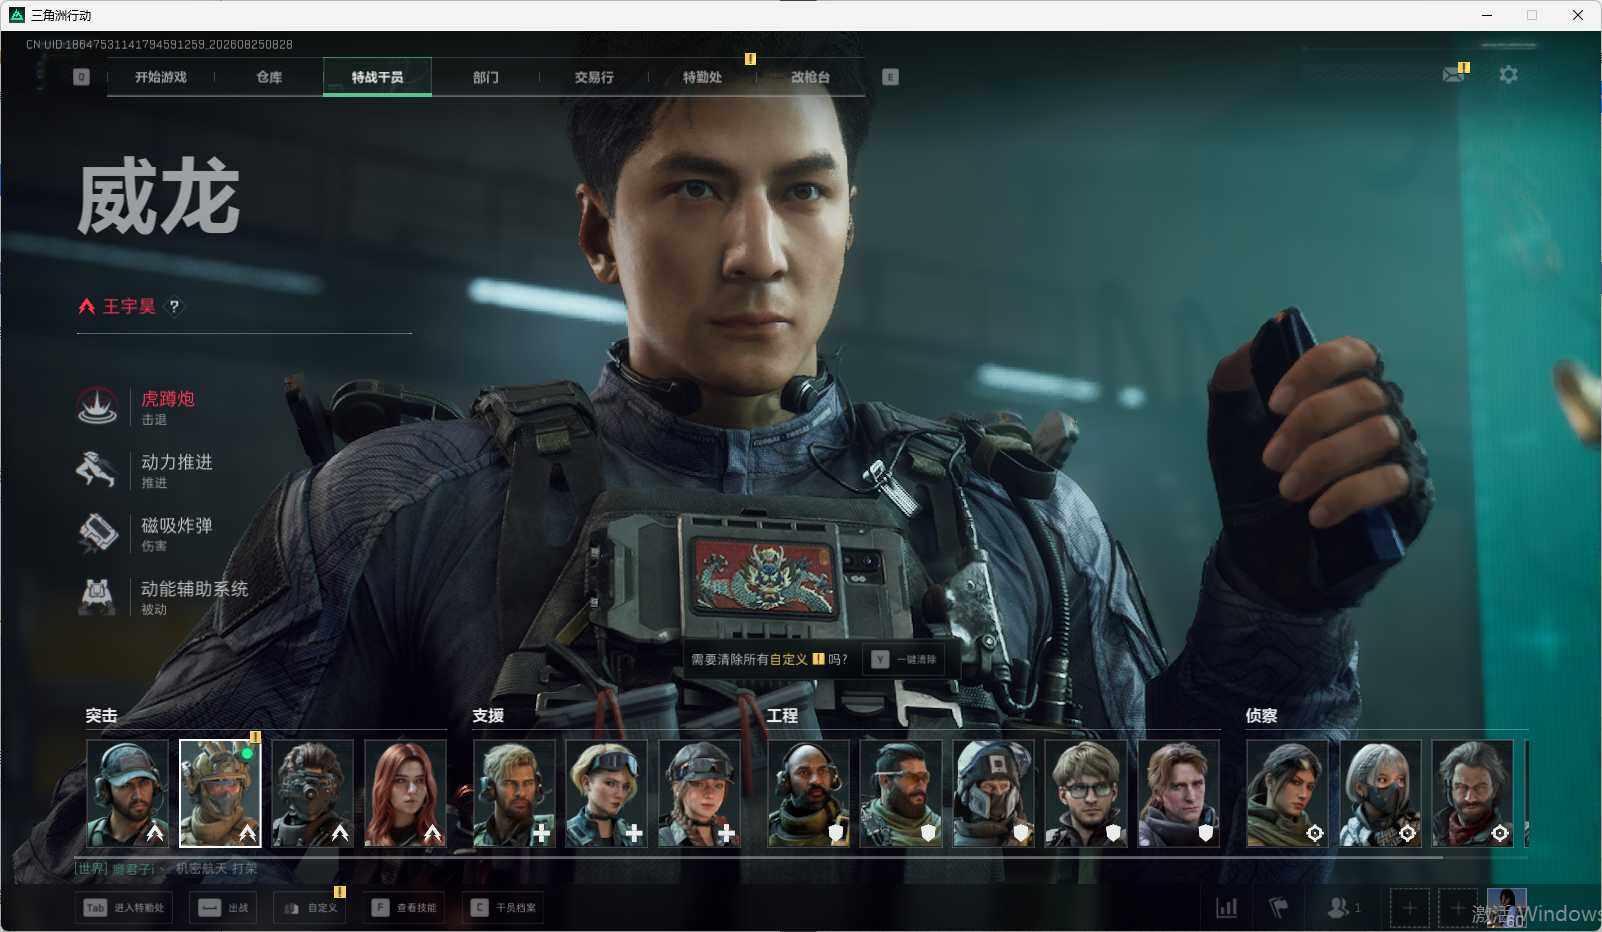
Task: Choose the bearded 侦察 operator with red scarf
Action: [1472, 793]
